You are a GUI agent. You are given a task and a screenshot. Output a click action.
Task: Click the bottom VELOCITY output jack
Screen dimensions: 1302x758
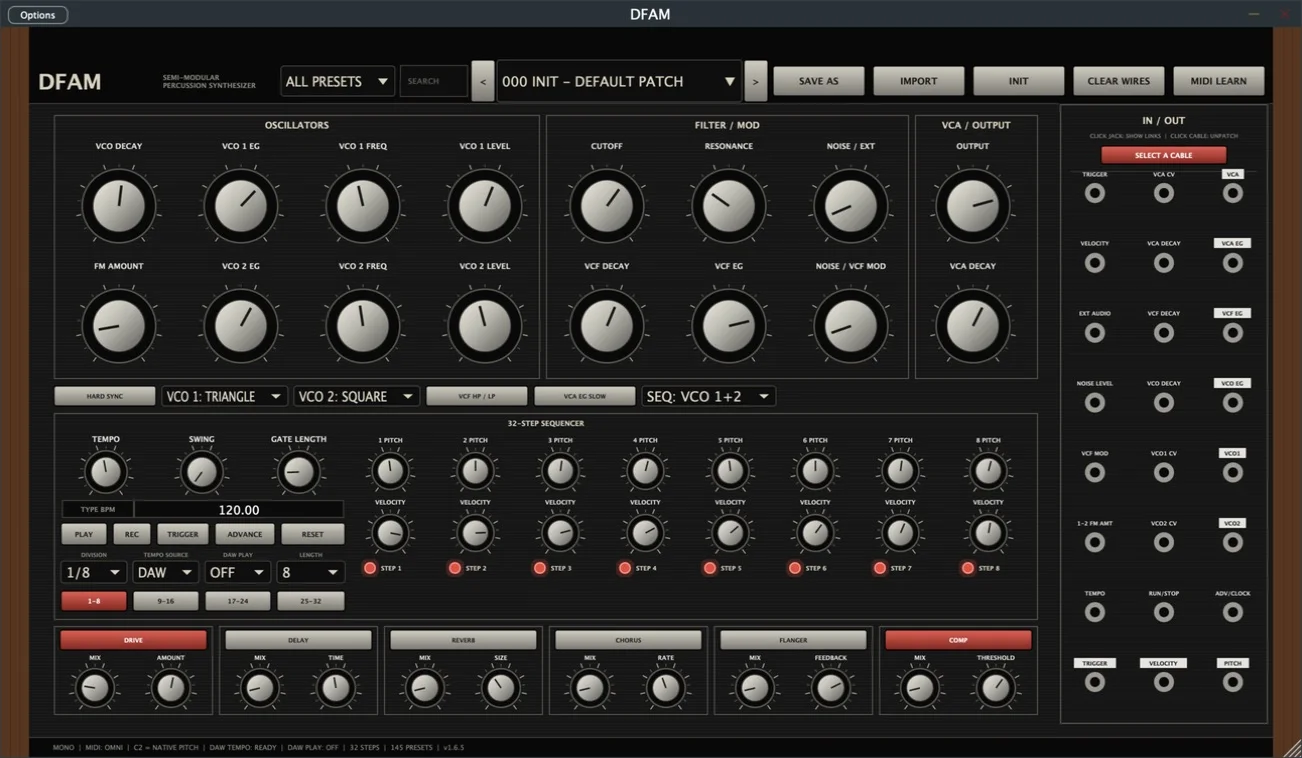(x=1164, y=682)
